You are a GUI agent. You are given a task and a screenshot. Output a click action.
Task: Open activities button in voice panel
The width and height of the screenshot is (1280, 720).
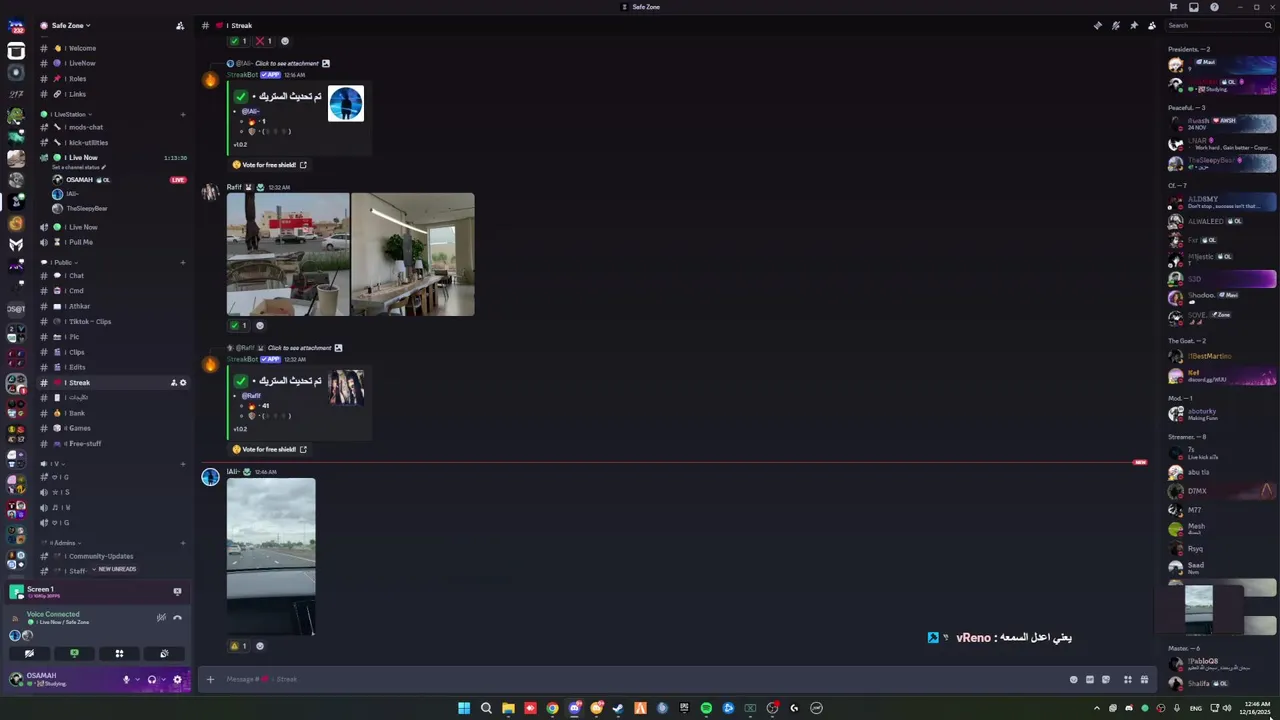[119, 653]
